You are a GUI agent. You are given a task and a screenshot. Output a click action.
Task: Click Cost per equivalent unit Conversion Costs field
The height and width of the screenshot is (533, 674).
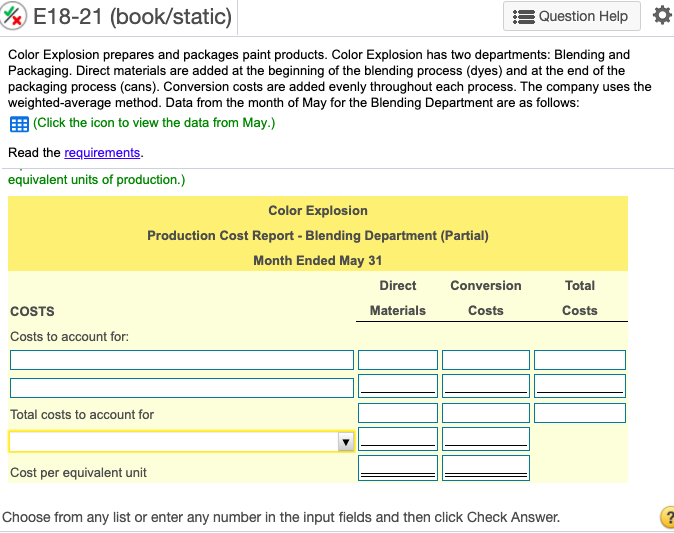486,468
